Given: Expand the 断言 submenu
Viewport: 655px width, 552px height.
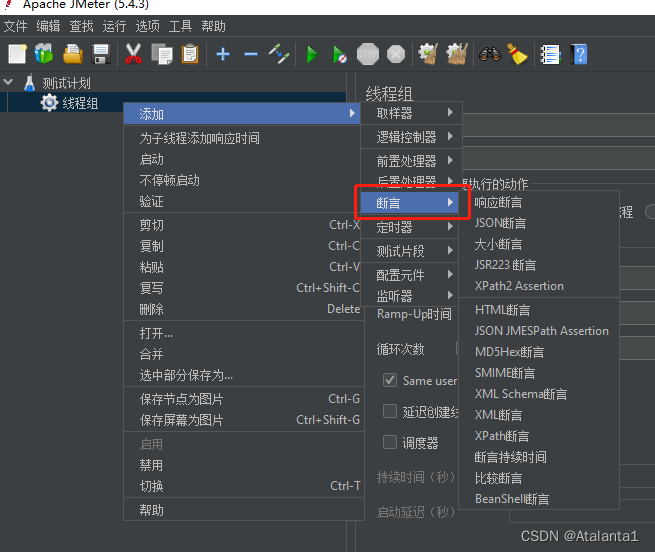Looking at the screenshot, I should point(409,203).
